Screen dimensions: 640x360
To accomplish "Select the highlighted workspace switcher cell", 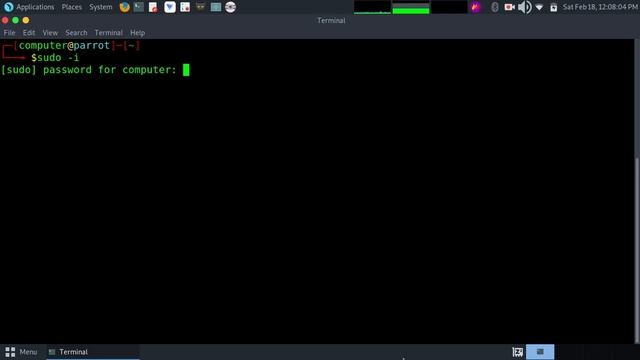I will tap(540, 352).
